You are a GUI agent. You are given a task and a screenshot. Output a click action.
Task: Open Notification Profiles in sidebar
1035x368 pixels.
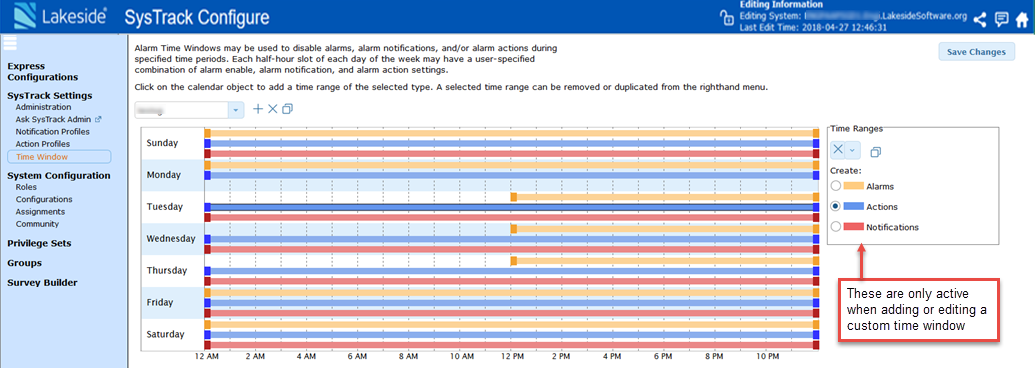pos(53,132)
